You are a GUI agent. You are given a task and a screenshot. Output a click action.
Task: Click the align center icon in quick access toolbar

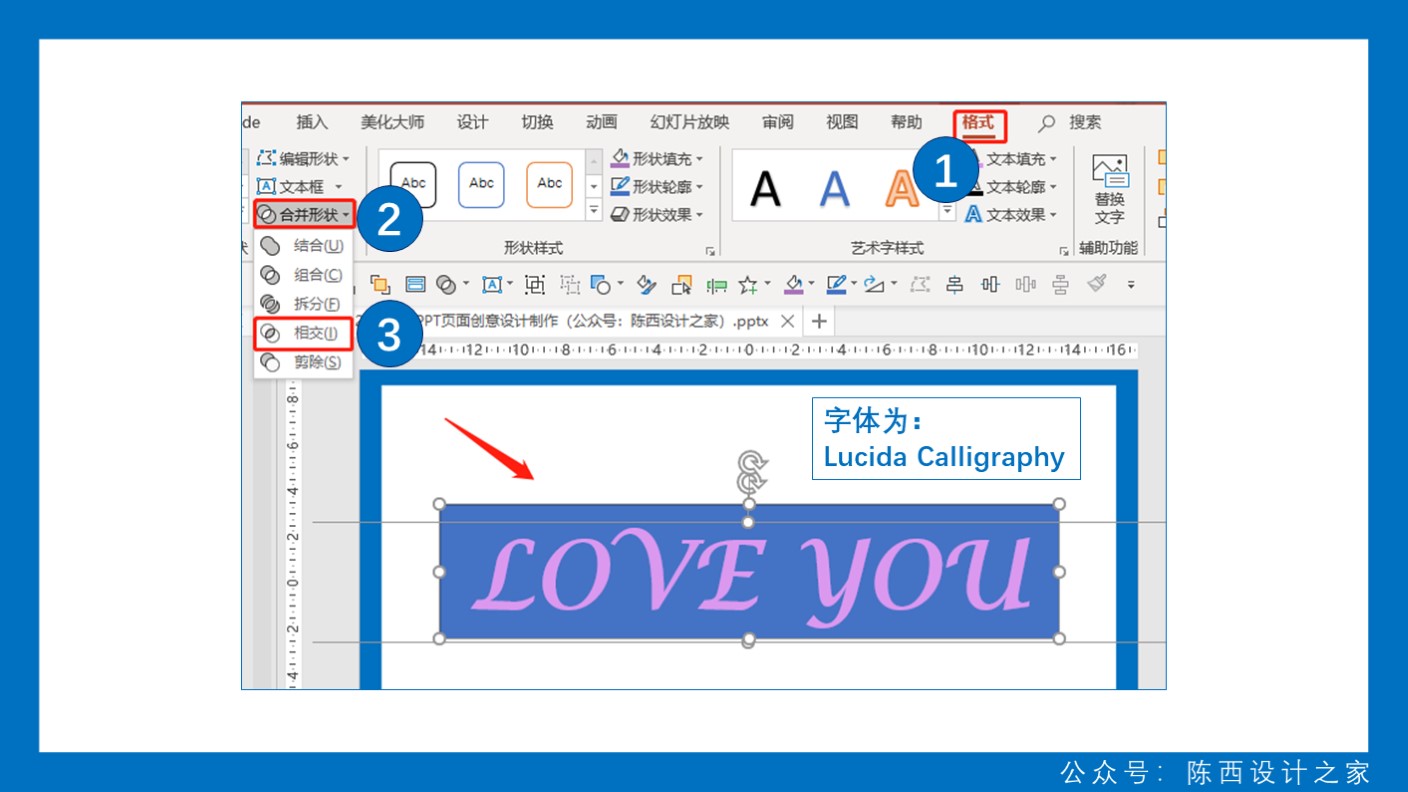[954, 285]
